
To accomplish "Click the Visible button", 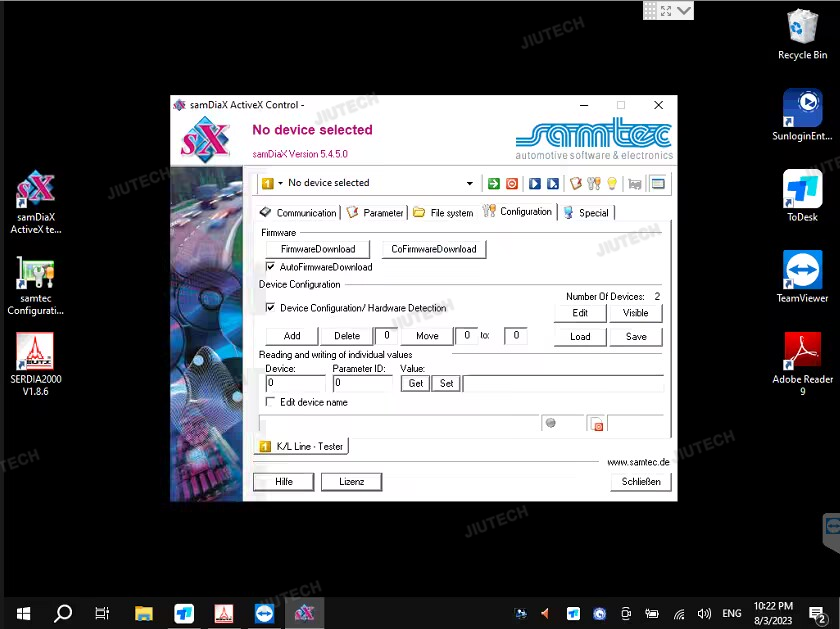I will 635,313.
